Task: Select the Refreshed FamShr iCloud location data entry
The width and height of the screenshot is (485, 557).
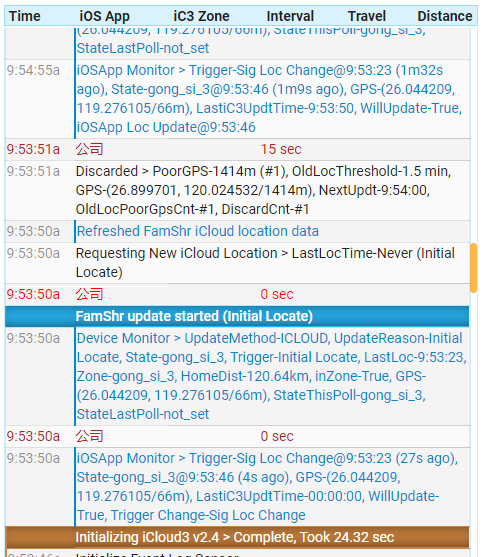Action: [198, 231]
